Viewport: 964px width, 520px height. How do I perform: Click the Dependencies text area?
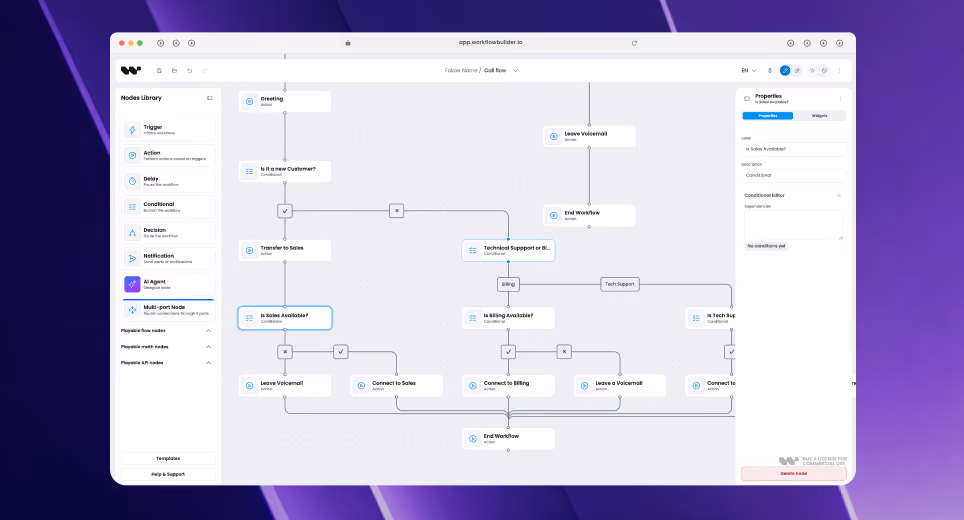click(x=794, y=225)
